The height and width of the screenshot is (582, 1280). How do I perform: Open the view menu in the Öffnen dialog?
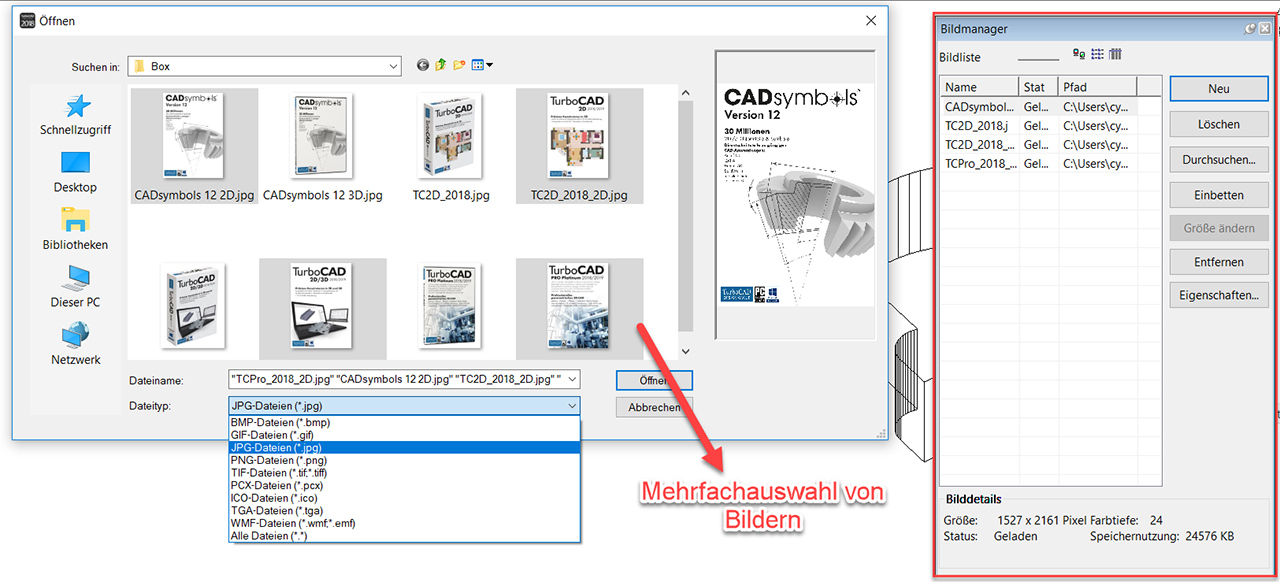click(482, 66)
